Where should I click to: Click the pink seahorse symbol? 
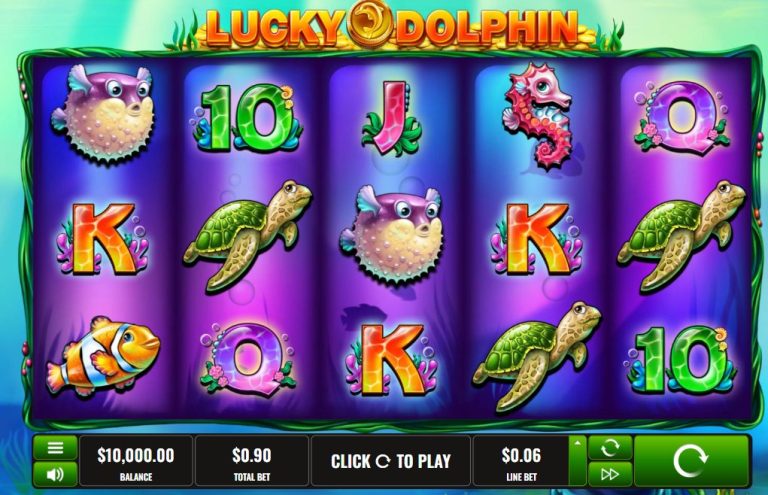pyautogui.click(x=539, y=116)
